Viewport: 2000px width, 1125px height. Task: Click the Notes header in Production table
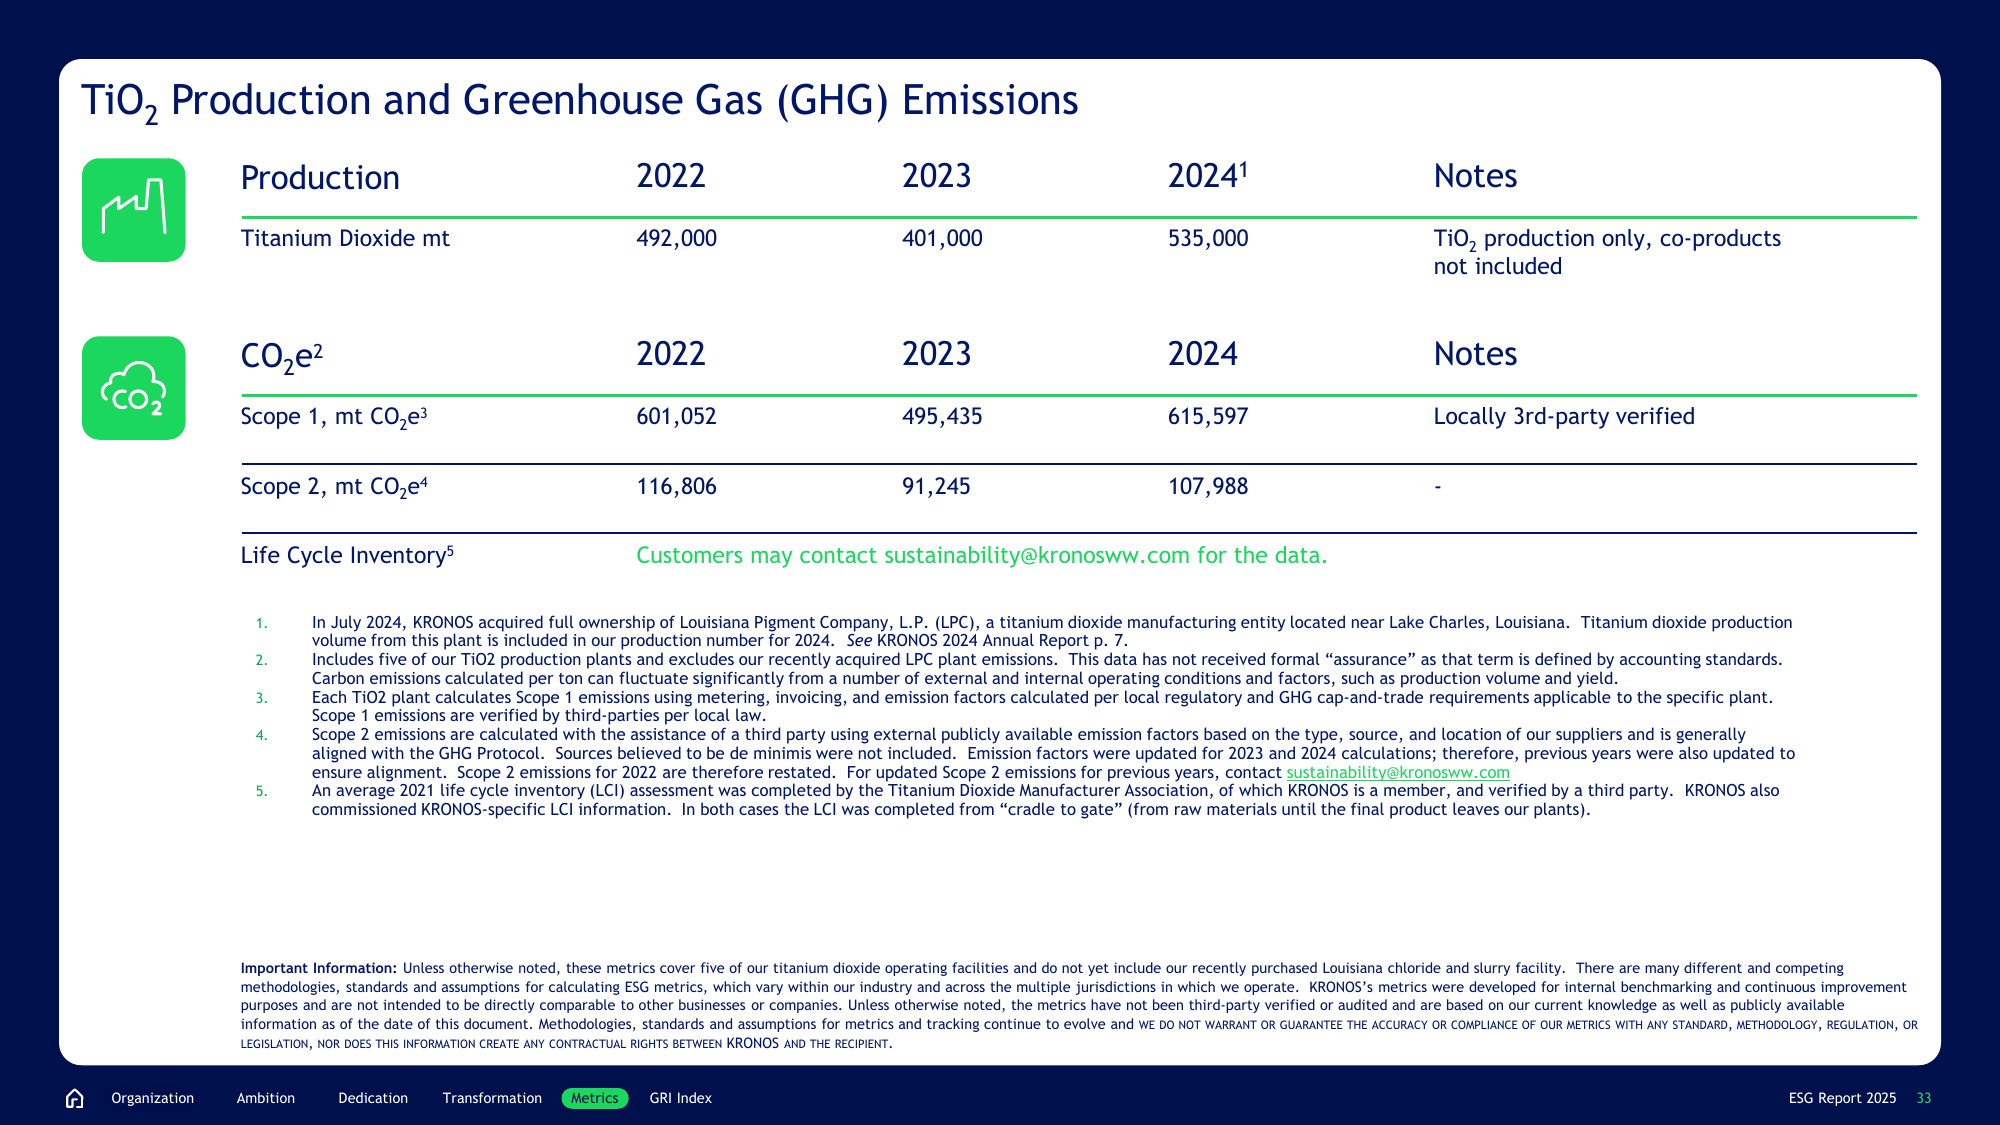(x=1475, y=176)
